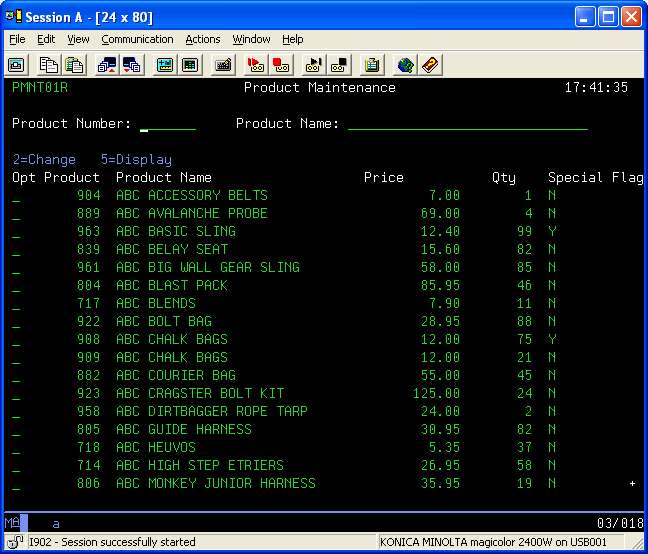Open the Keyboard Remap icon
The image size is (648, 554).
[223, 65]
